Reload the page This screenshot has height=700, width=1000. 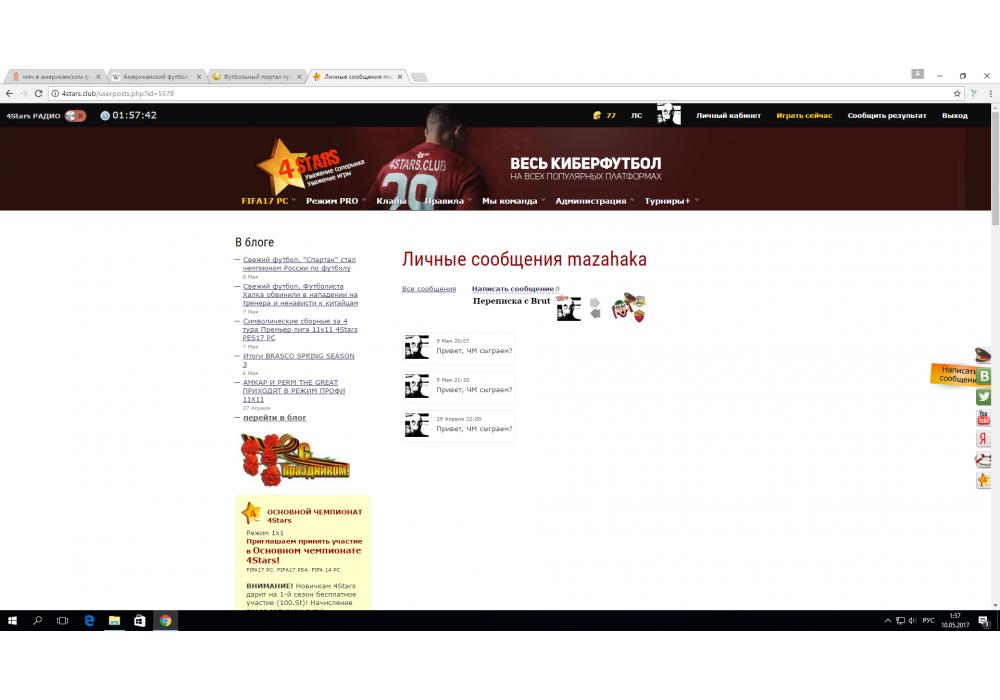[x=38, y=93]
